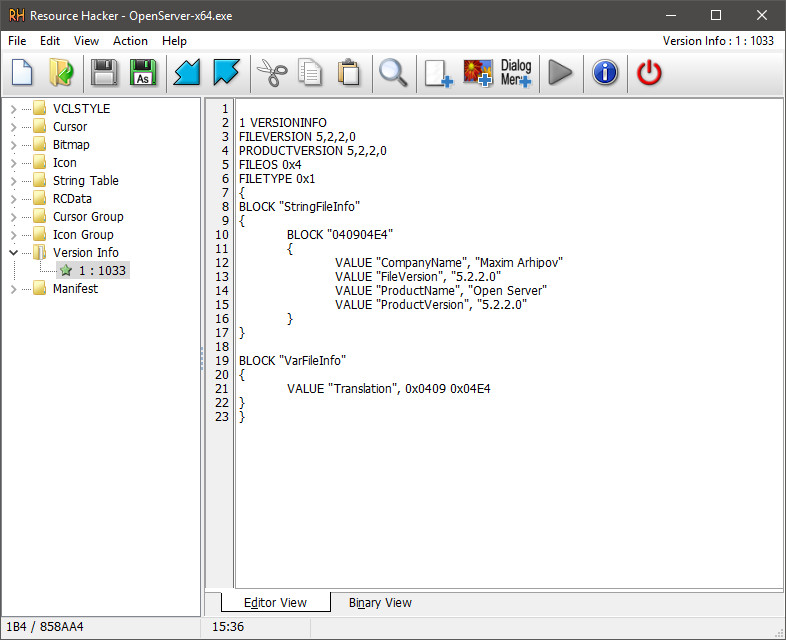Open the File menu
The width and height of the screenshot is (786, 640).
(17, 41)
